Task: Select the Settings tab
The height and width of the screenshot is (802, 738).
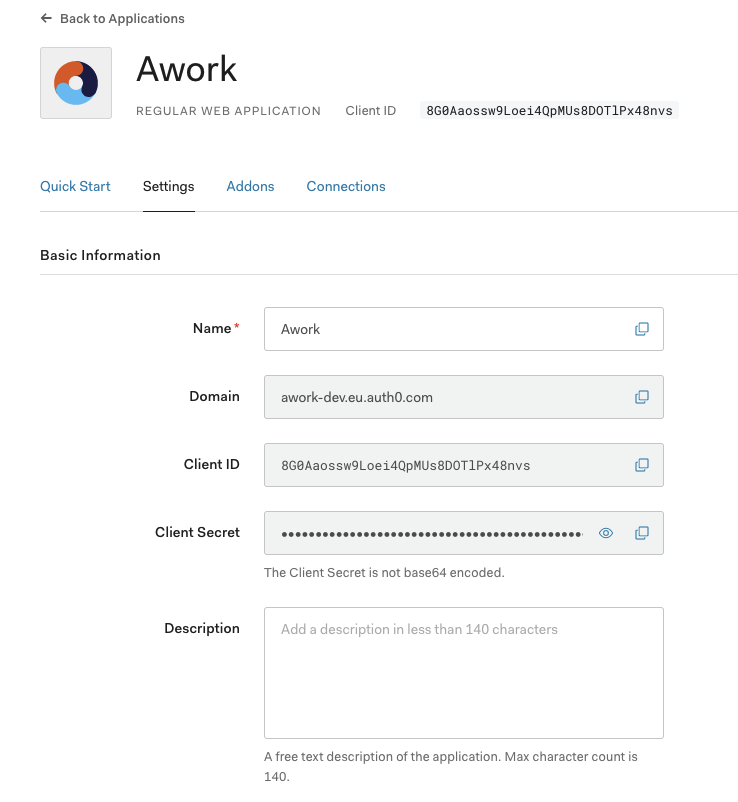Action: 168,186
